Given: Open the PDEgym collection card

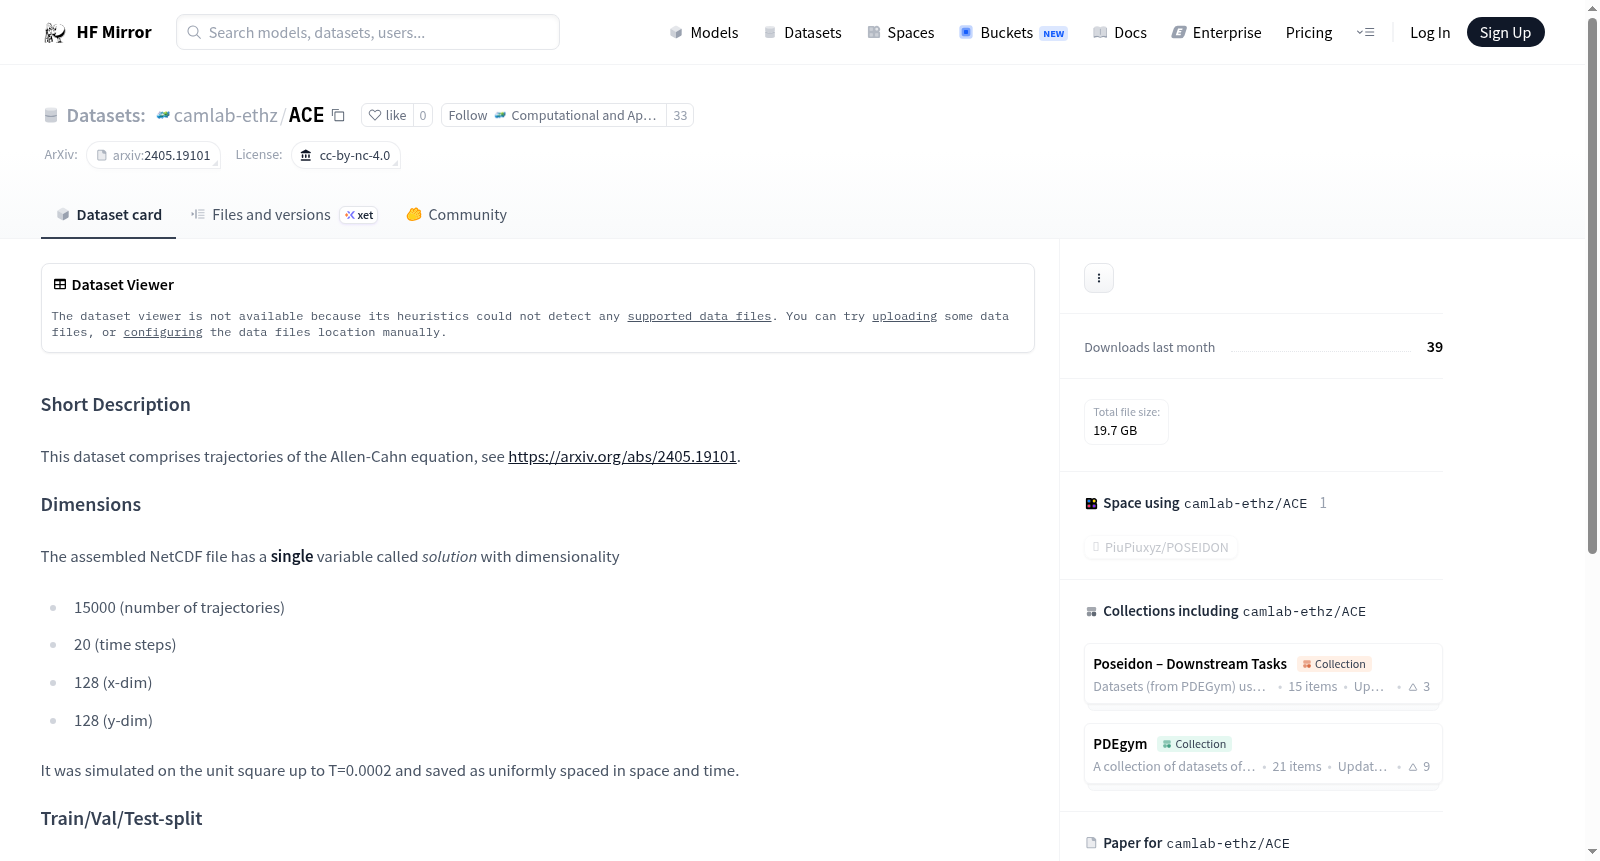Looking at the screenshot, I should click(x=1263, y=755).
